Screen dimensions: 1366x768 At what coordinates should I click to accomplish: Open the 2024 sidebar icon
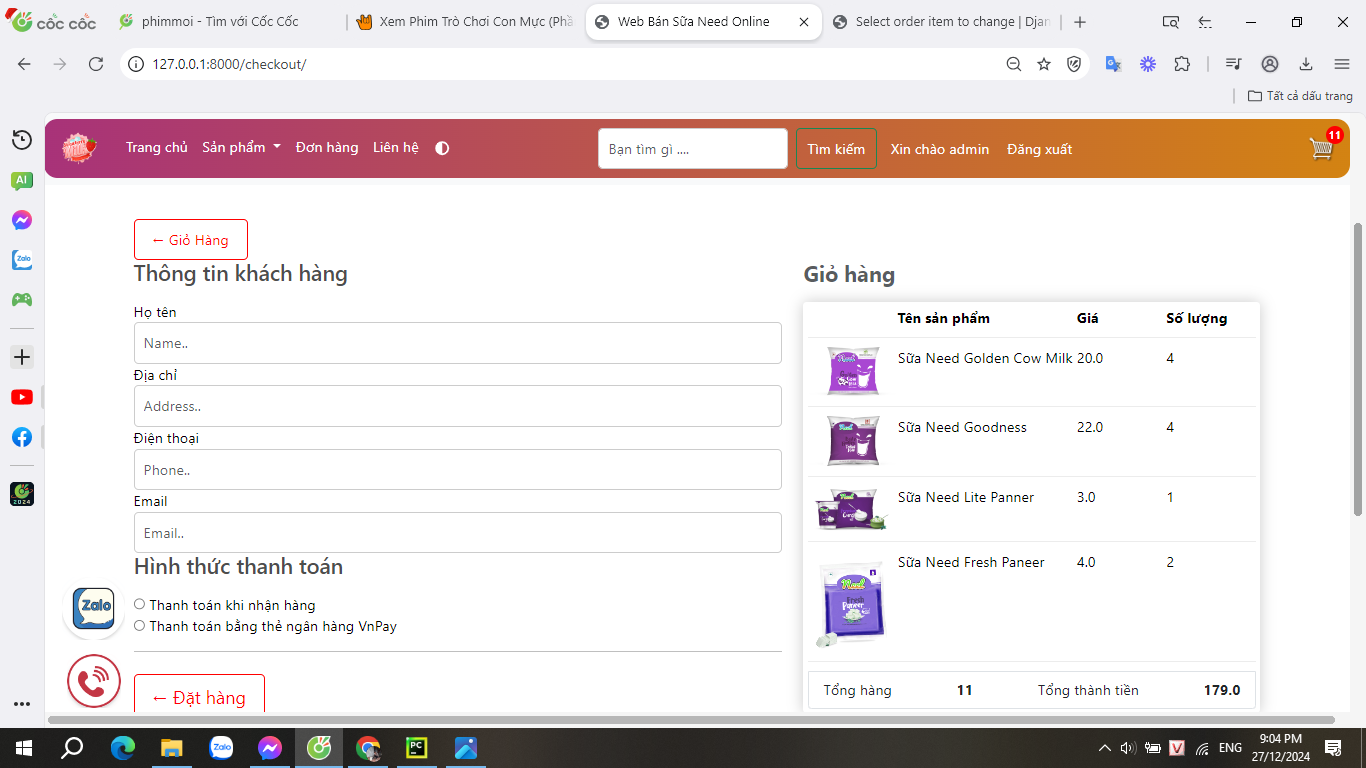[x=22, y=494]
